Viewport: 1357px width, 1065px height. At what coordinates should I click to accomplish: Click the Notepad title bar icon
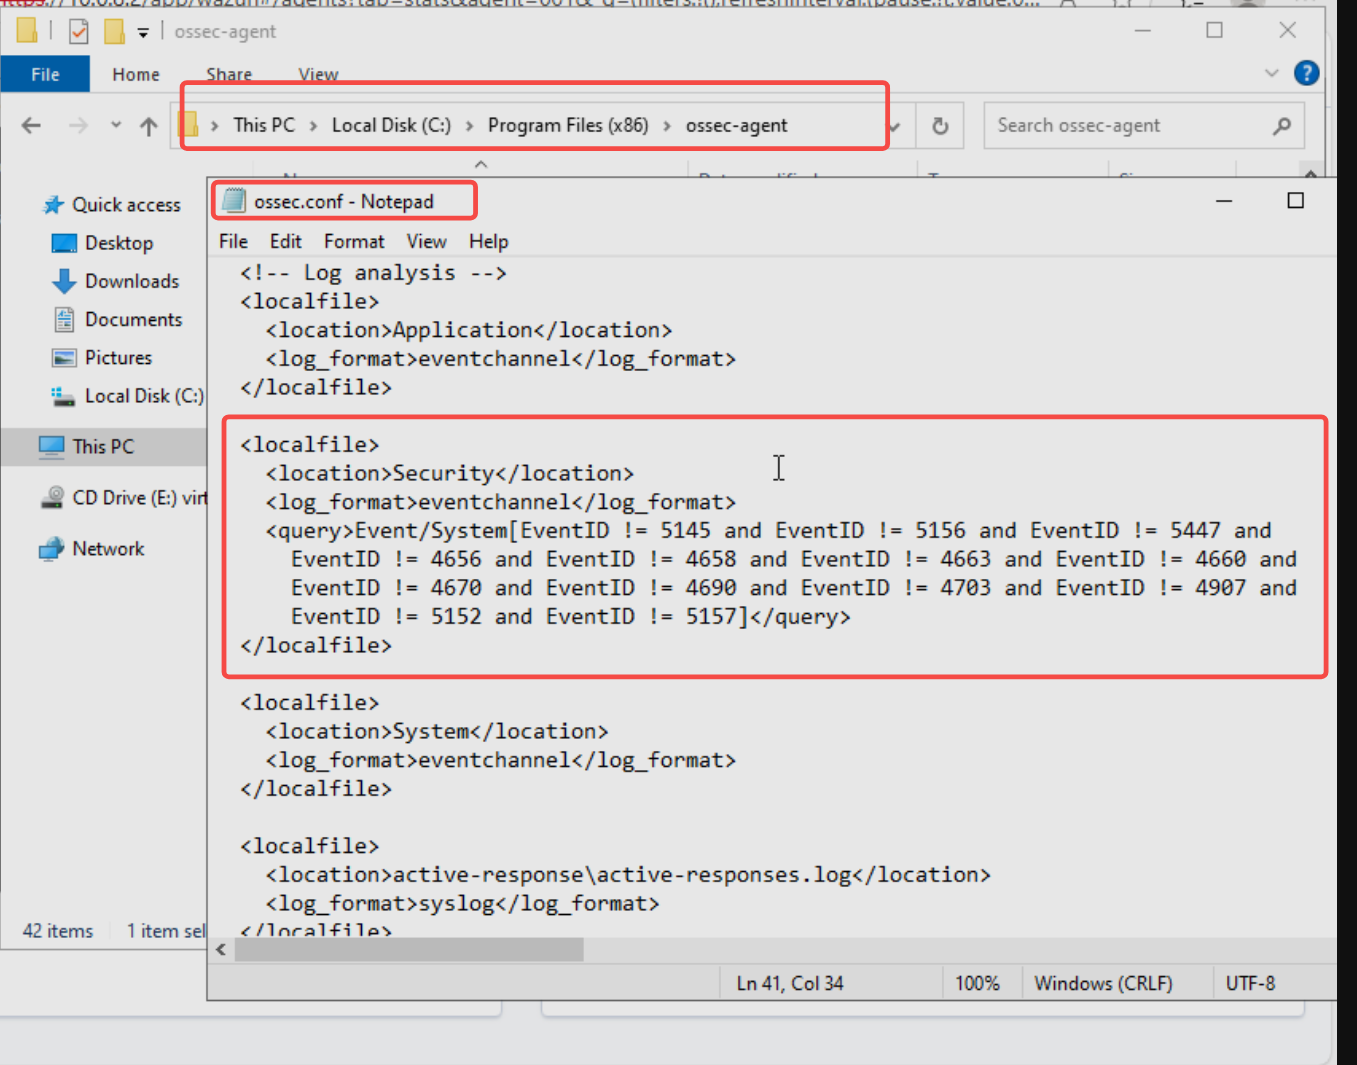234,201
